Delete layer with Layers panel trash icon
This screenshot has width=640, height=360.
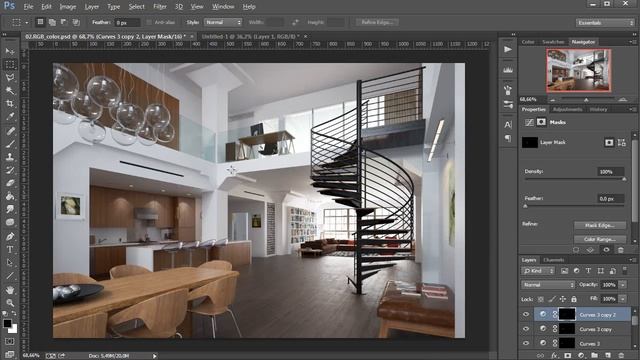[621, 356]
